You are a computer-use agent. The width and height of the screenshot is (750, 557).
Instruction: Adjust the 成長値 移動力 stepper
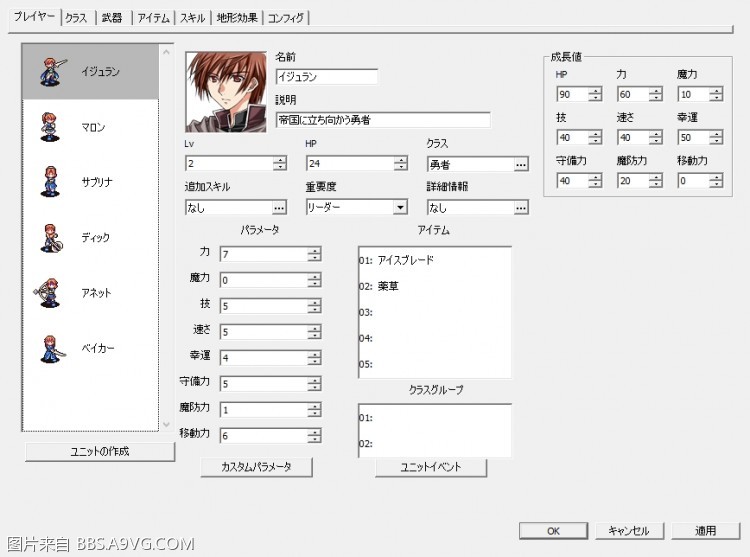(716, 181)
